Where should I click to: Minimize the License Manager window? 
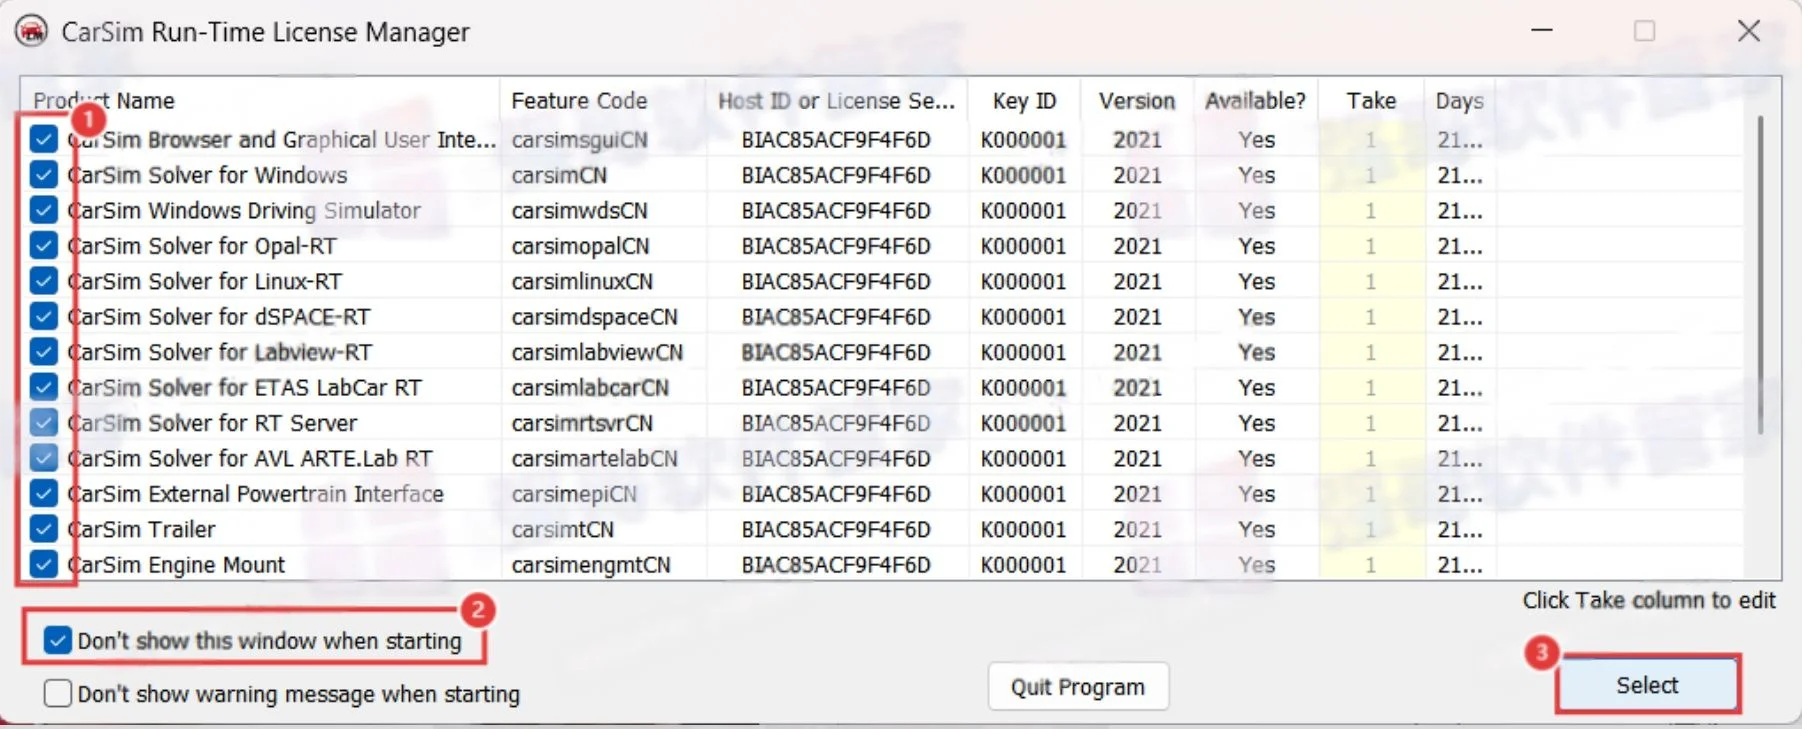coord(1542,30)
